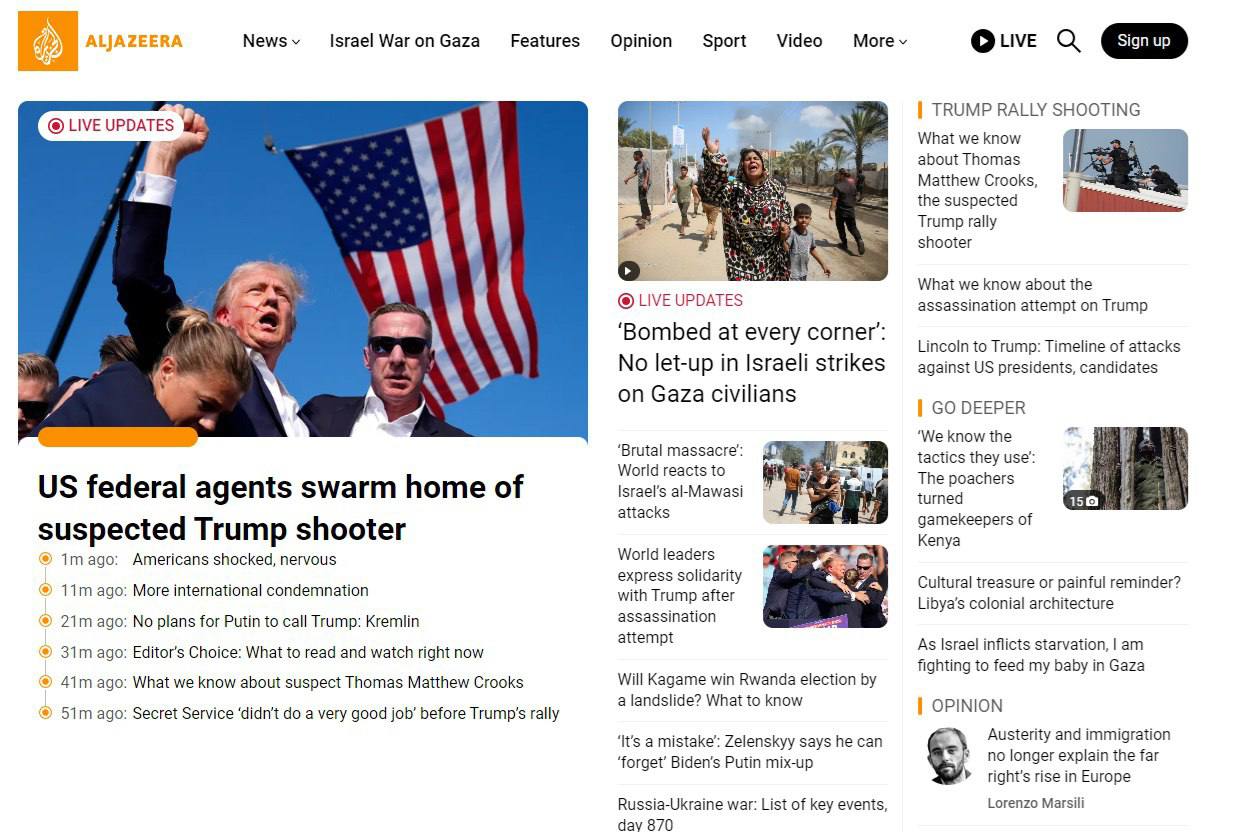Viewport: 1239px width, 832px height.
Task: Click the 51m ago timeline marker
Action: [x=45, y=714]
